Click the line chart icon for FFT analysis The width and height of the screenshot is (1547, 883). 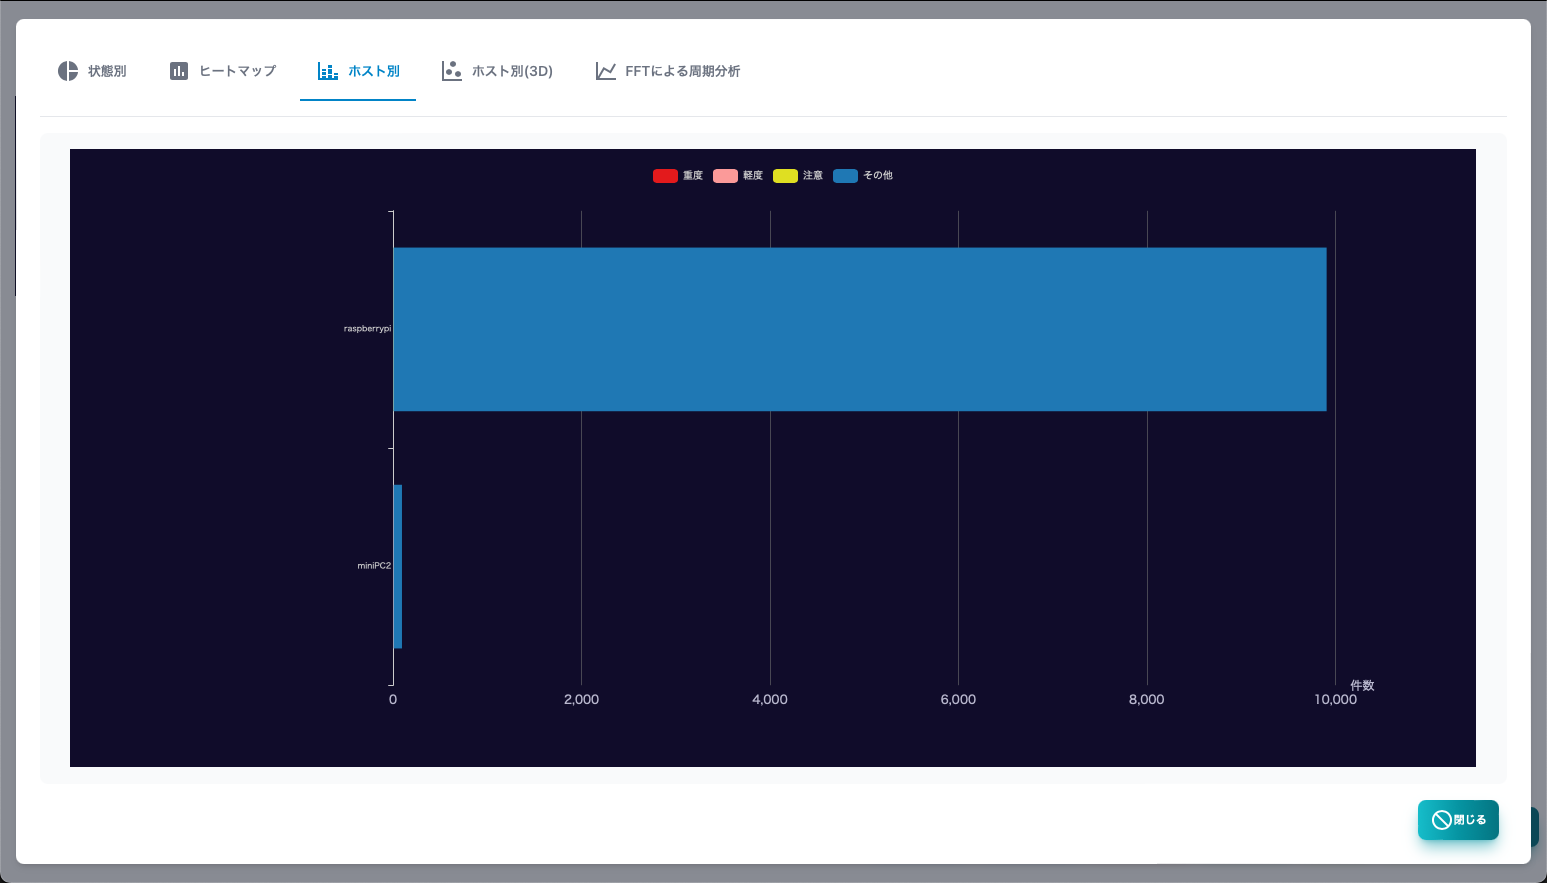(x=606, y=71)
